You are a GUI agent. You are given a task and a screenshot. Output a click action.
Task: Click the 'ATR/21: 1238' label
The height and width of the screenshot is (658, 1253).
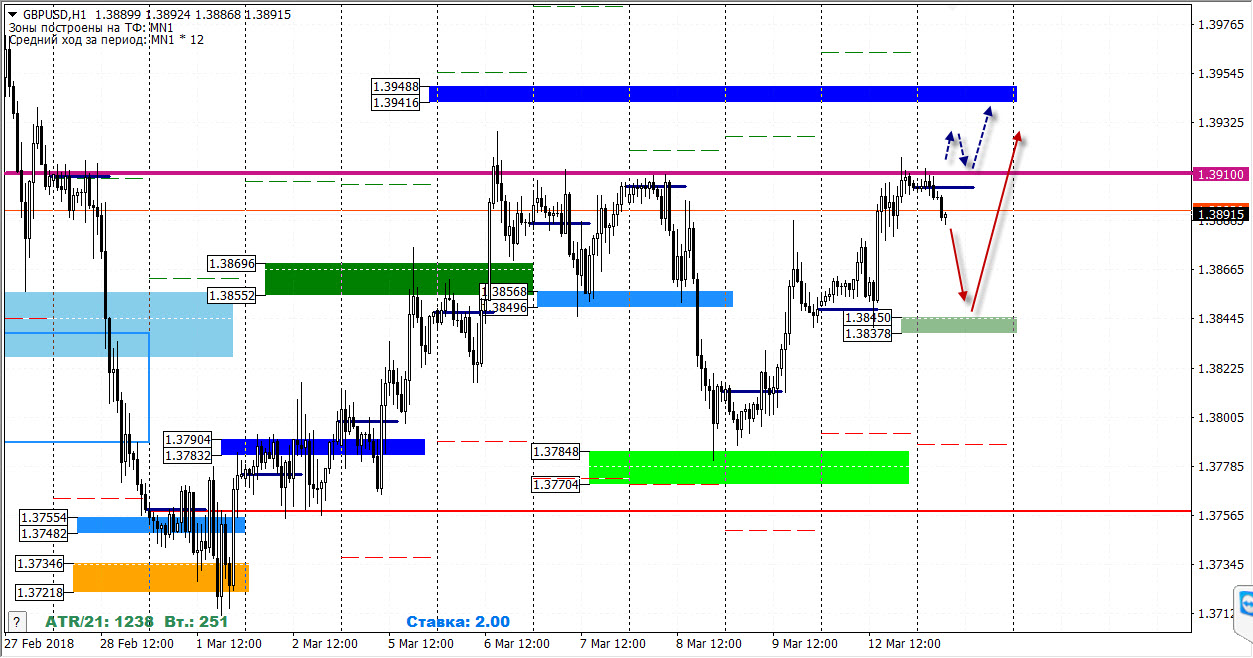(100, 622)
